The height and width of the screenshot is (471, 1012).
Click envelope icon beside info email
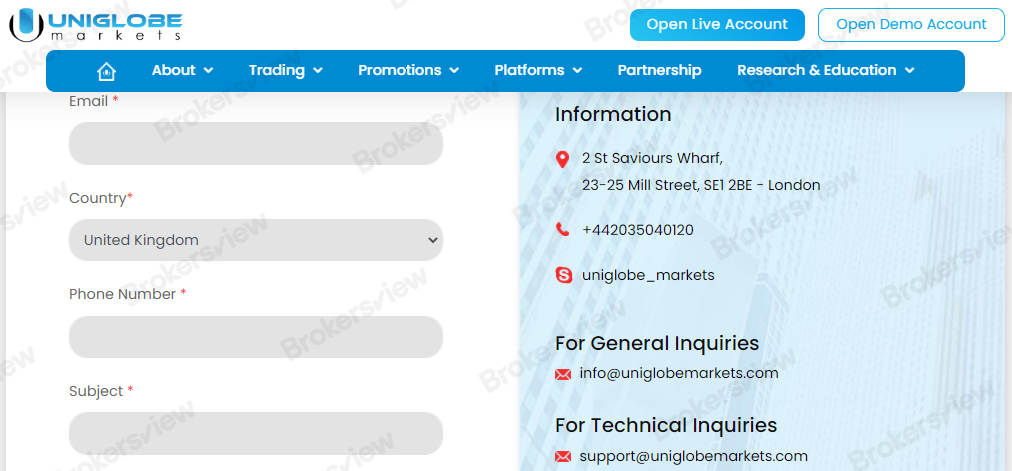pos(563,374)
